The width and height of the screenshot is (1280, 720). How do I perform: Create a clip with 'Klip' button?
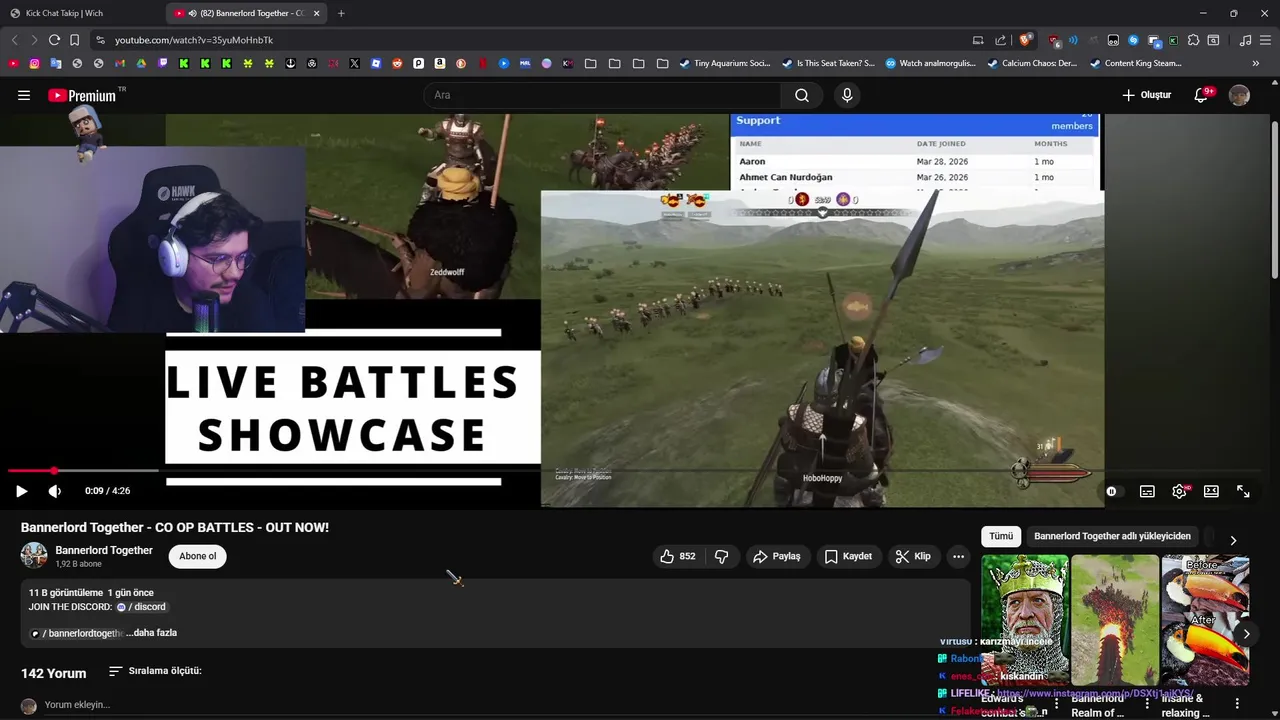pyautogui.click(x=913, y=556)
